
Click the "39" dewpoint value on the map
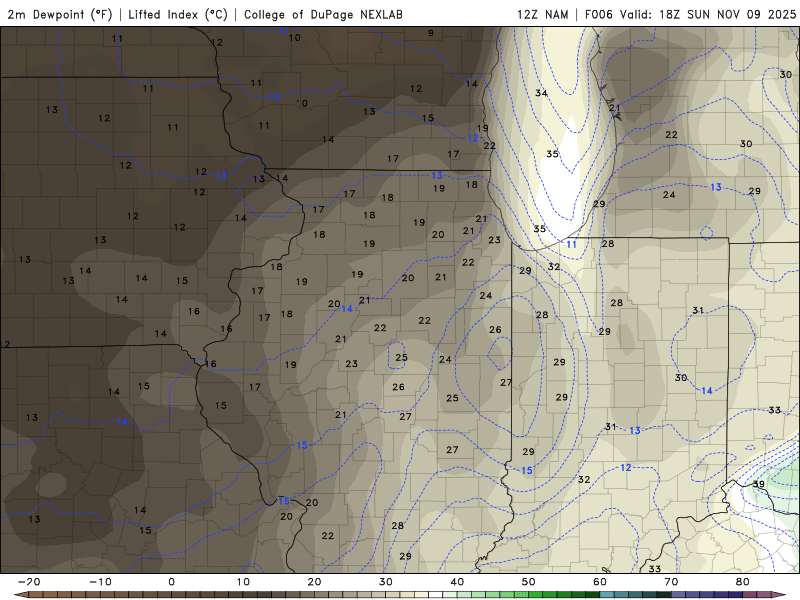[759, 484]
